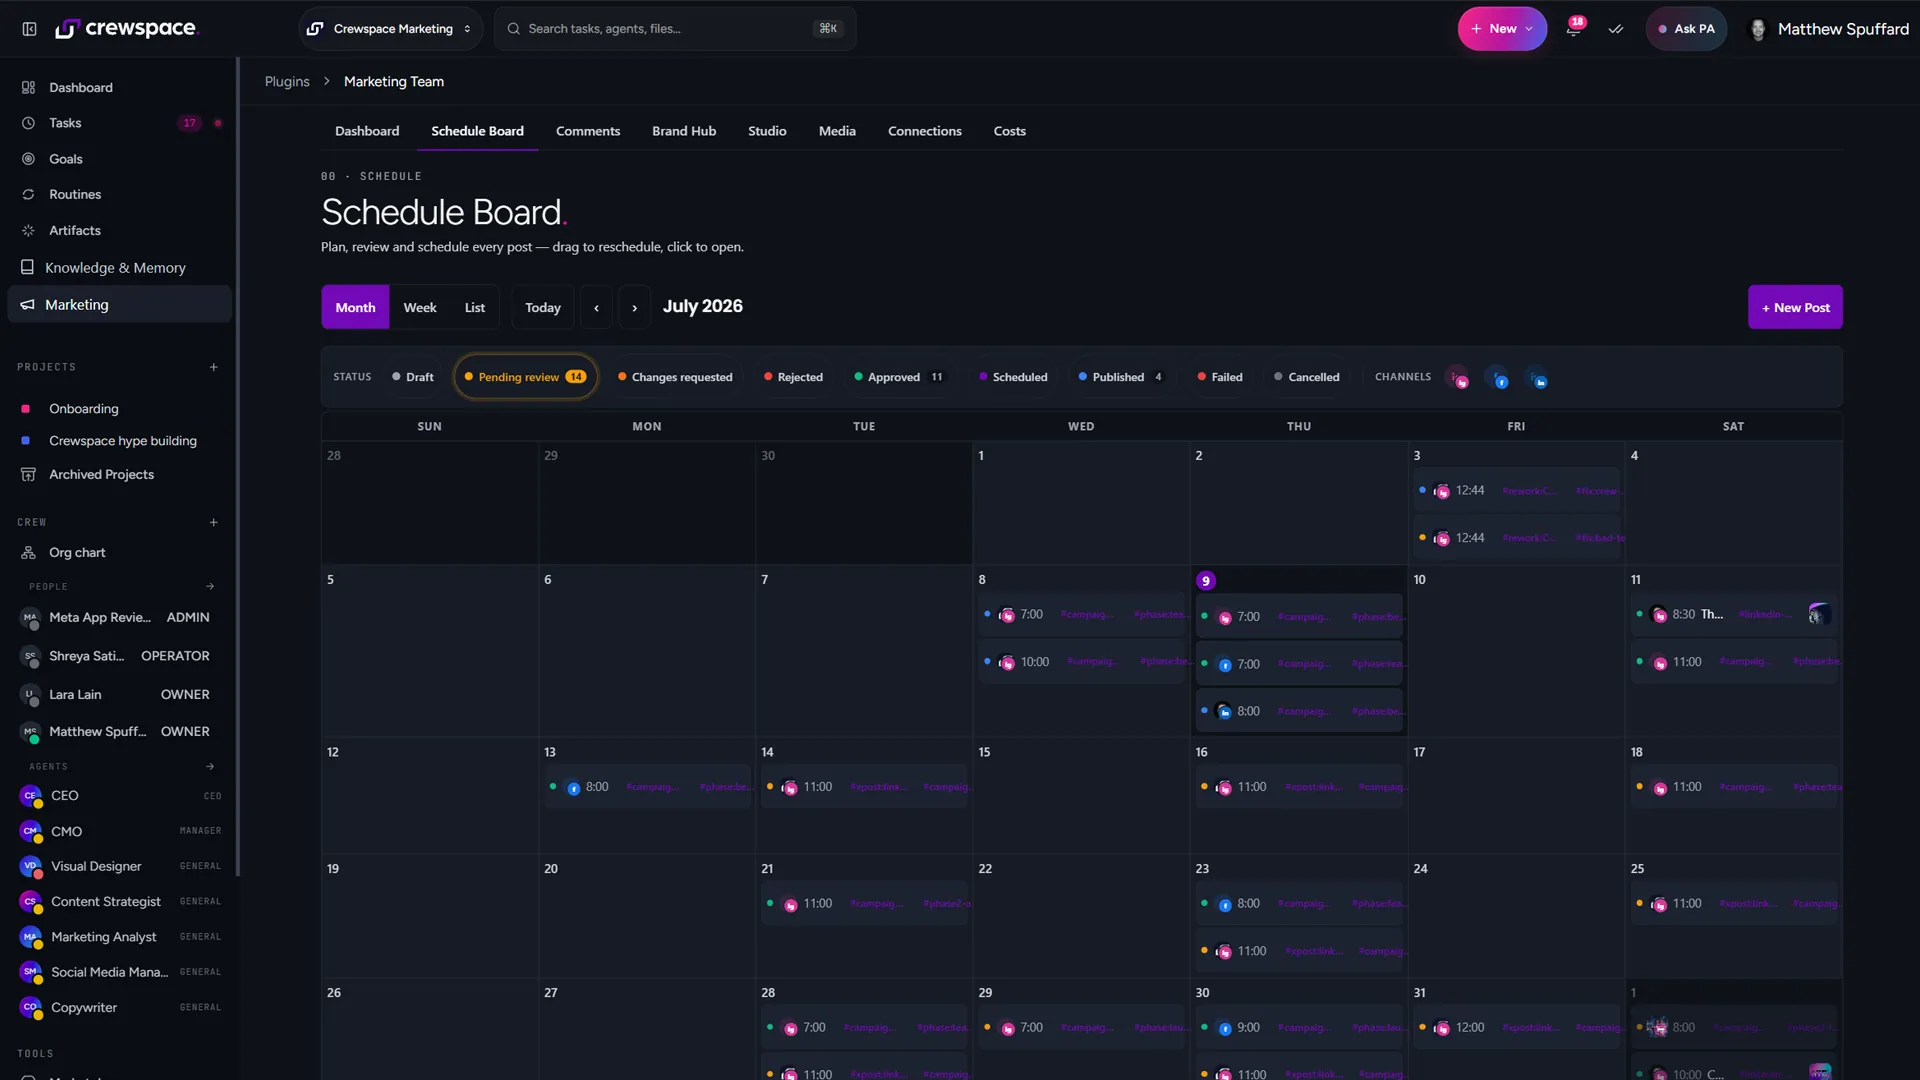Toggle the Draft status filter
The width and height of the screenshot is (1920, 1080).
pyautogui.click(x=412, y=377)
